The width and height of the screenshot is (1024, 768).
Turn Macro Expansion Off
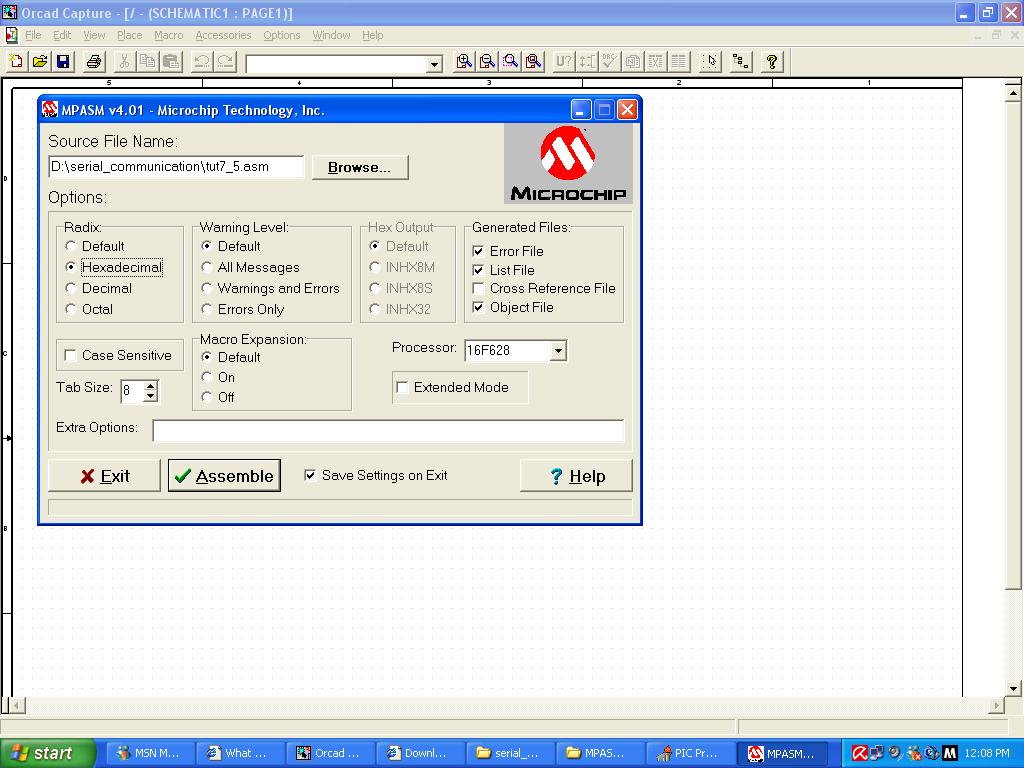[x=206, y=397]
